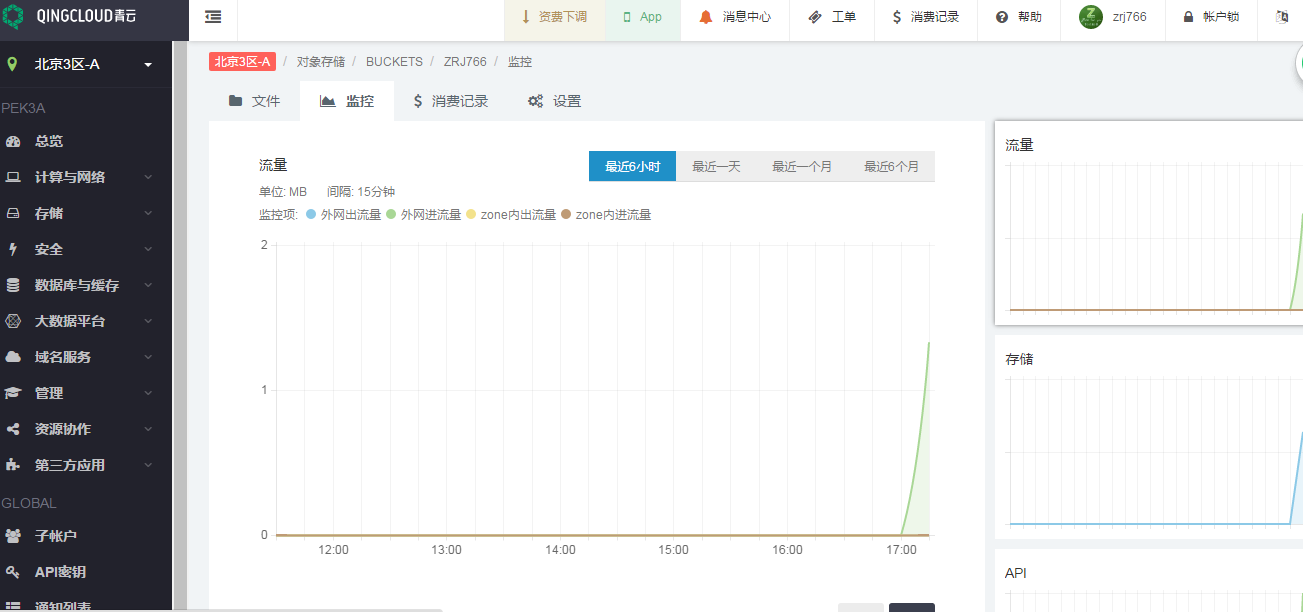Click the 域名服务 cloud icon
Screen dimensions: 1303x612
(13, 357)
